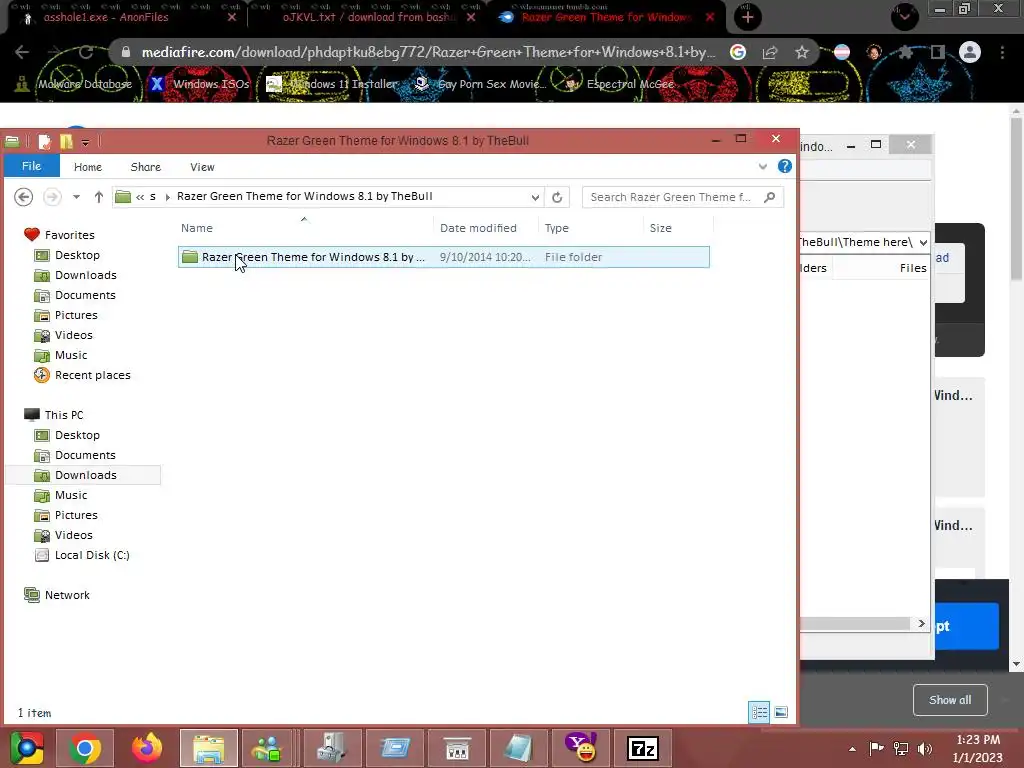This screenshot has height=768, width=1024.
Task: Open the Action Center flag icon
Action: click(x=876, y=749)
